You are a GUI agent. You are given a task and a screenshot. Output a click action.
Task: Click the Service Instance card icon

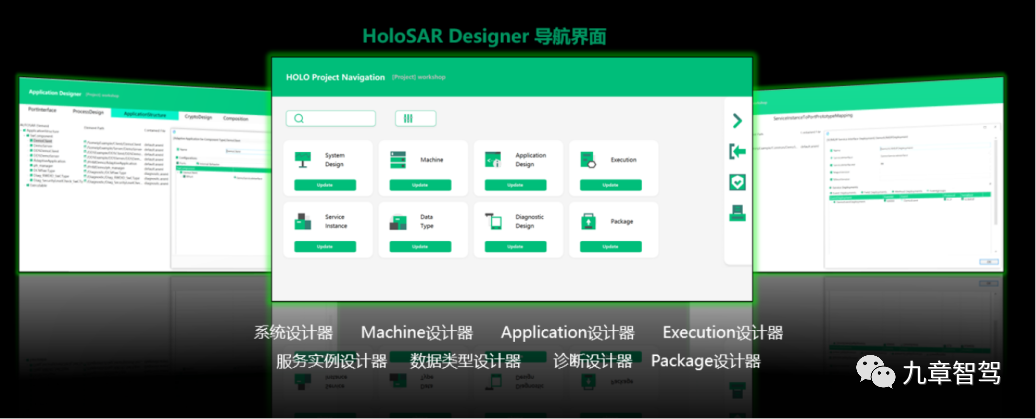[303, 221]
